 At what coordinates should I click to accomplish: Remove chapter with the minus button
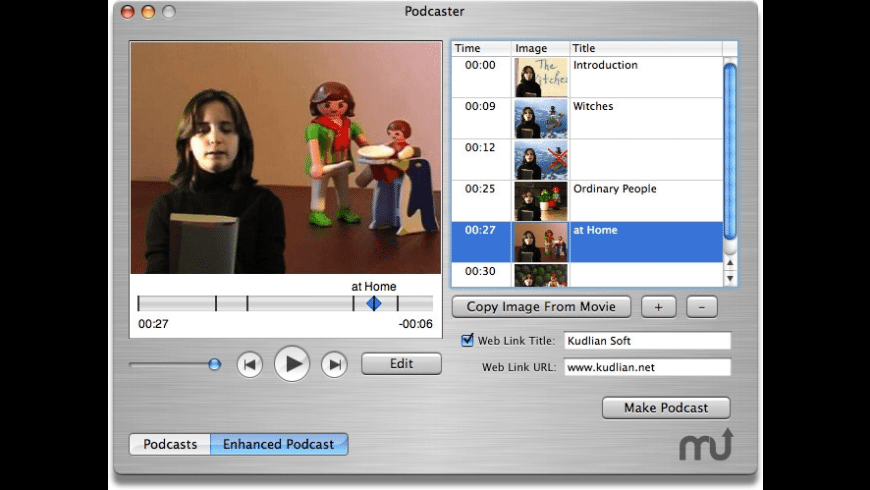click(701, 307)
